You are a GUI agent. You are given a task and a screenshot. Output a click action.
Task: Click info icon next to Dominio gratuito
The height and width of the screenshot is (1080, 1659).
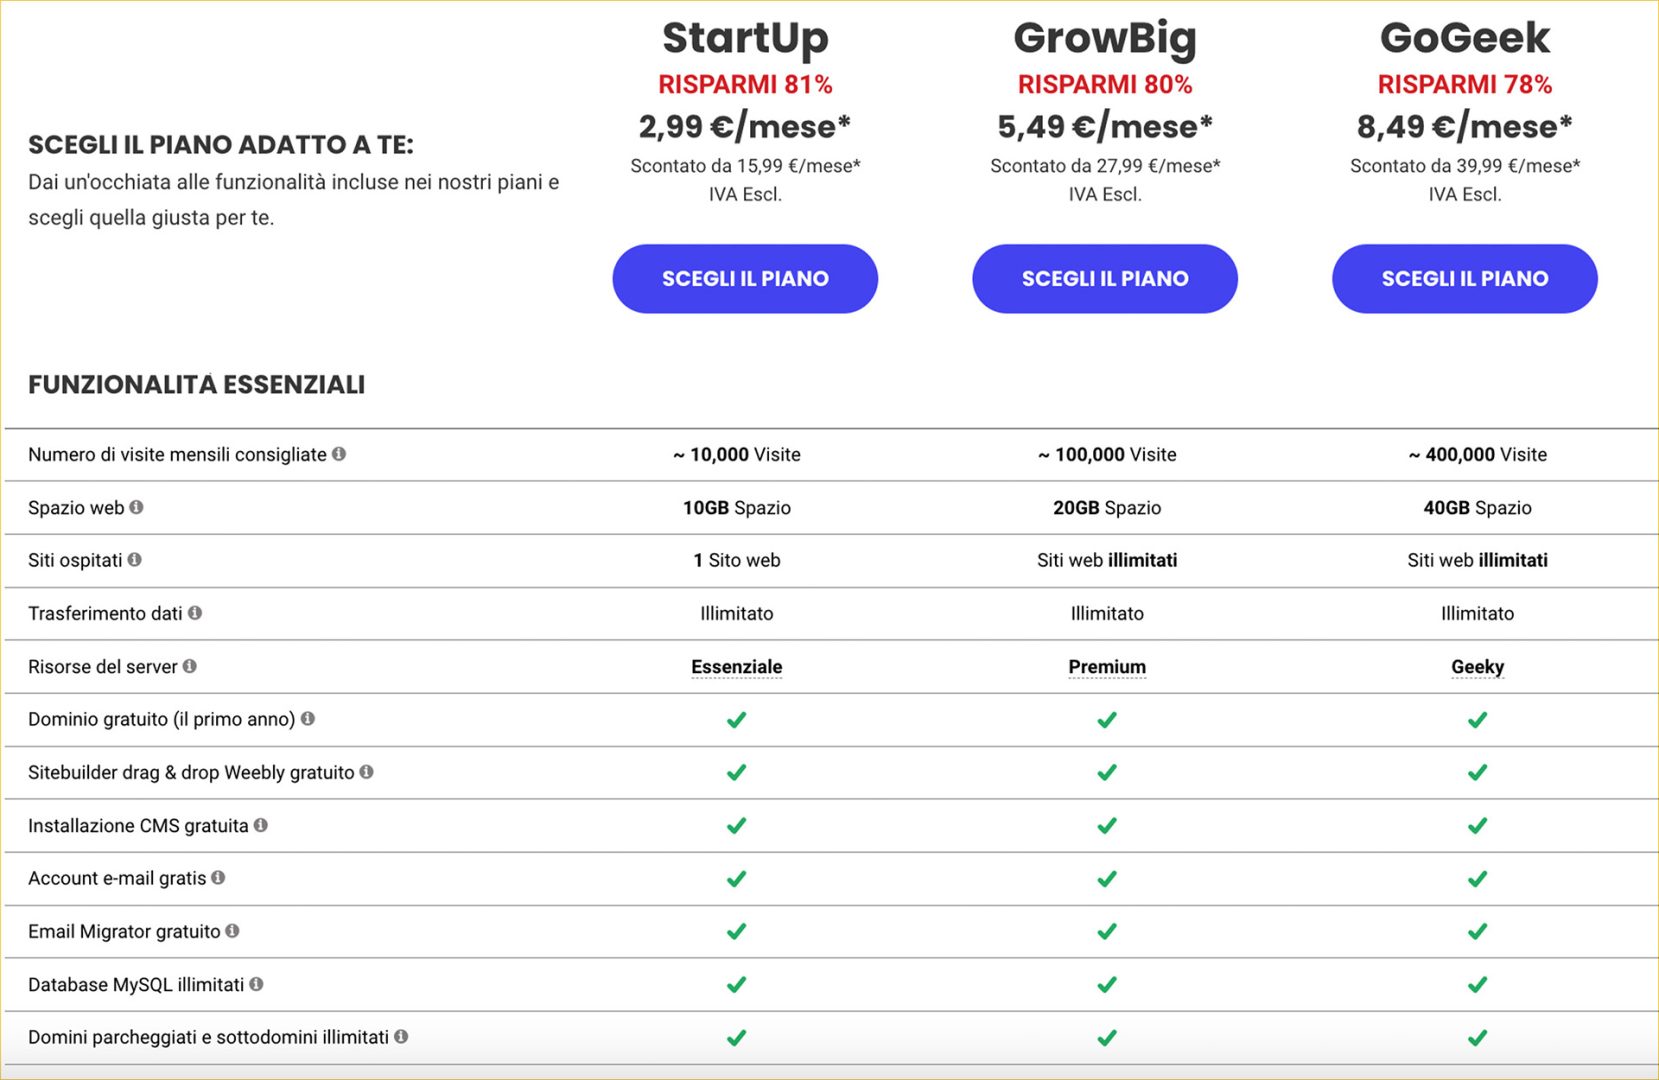coord(308,719)
